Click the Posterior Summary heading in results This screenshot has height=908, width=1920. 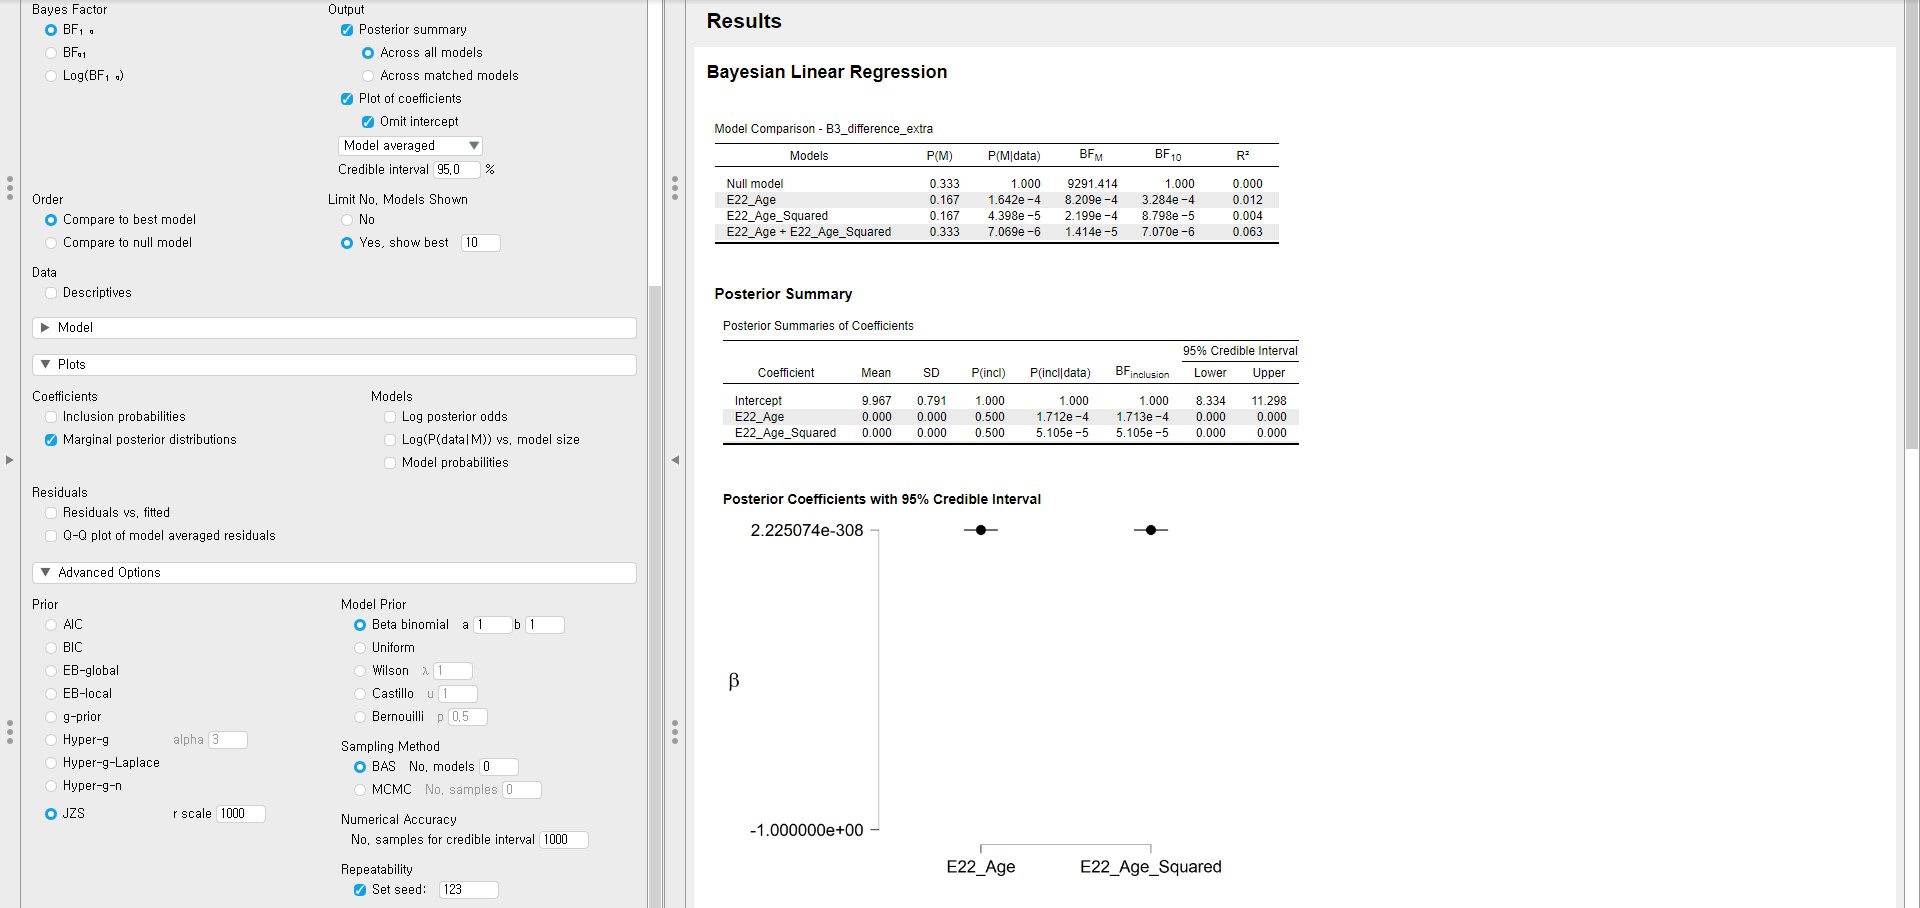tap(783, 294)
